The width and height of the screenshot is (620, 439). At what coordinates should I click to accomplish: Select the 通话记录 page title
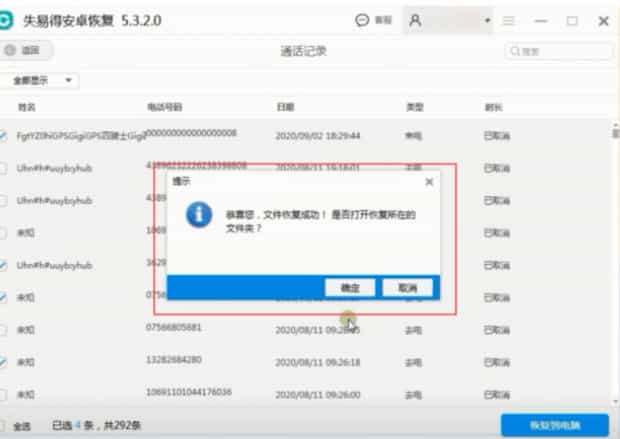point(303,51)
